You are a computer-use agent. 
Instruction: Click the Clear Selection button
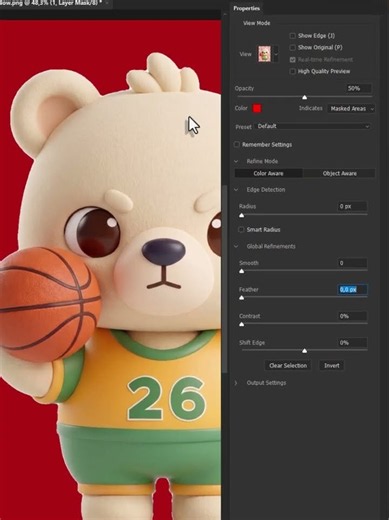(288, 366)
